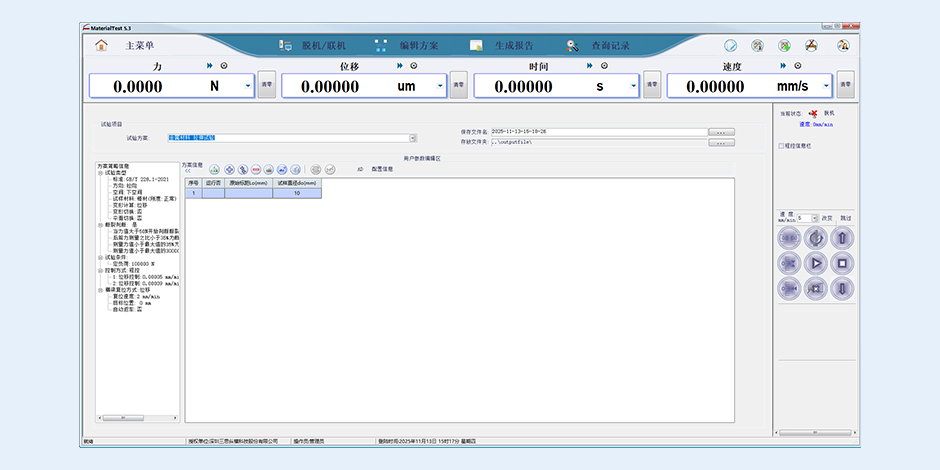Image resolution: width=940 pixels, height=470 pixels.
Task: Click the first icon in 方案信息 toolbar
Action: tap(215, 170)
